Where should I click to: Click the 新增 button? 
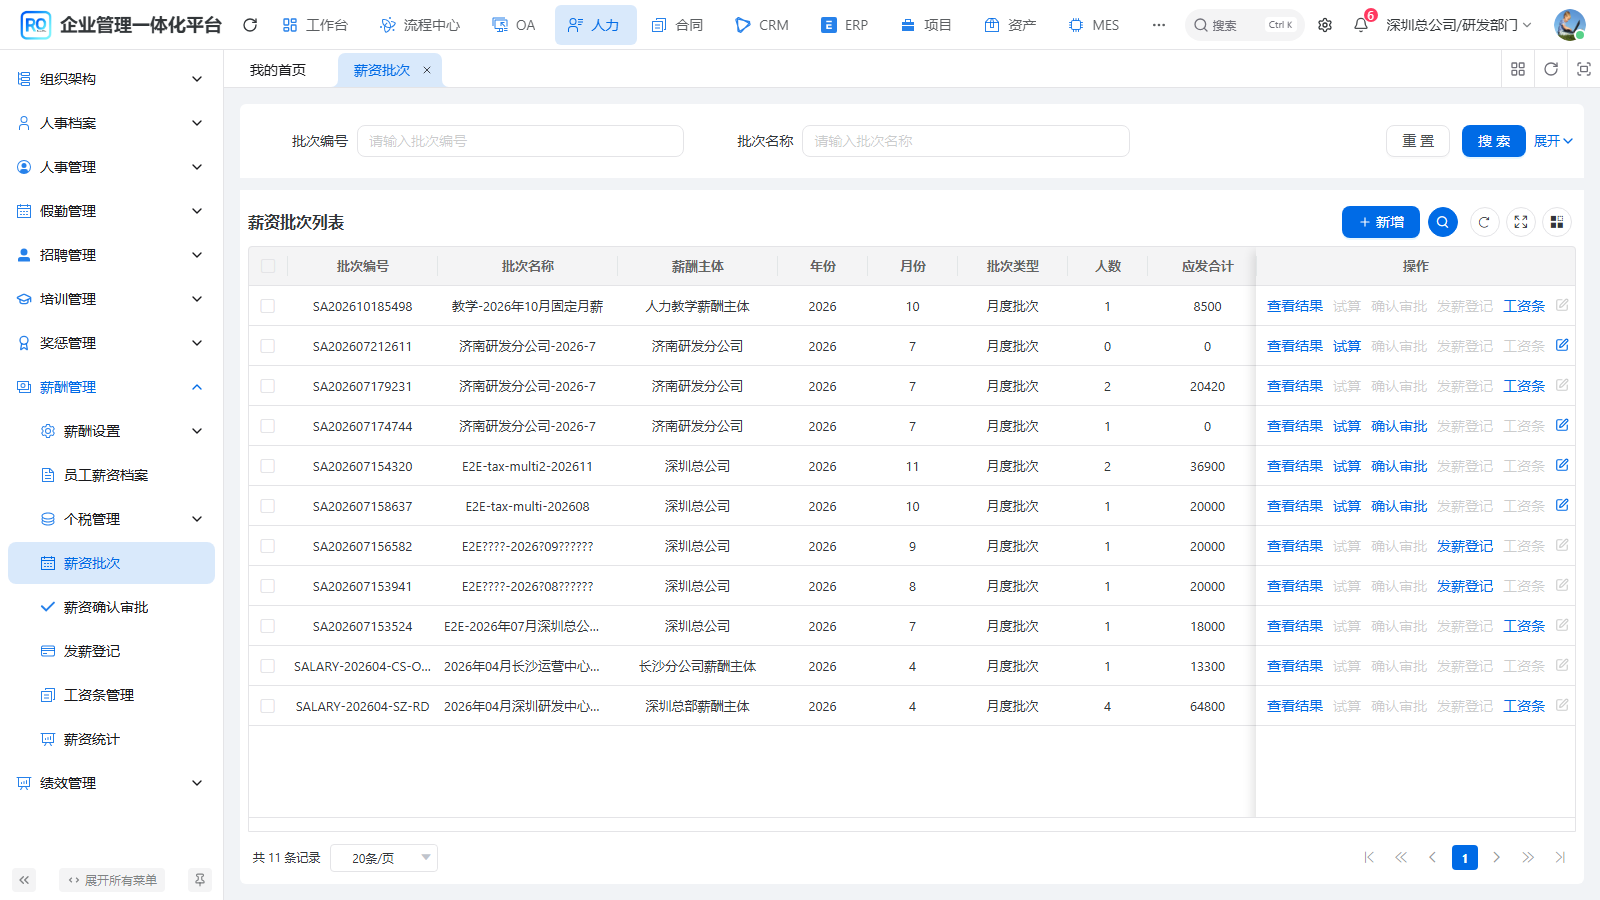pyautogui.click(x=1381, y=222)
